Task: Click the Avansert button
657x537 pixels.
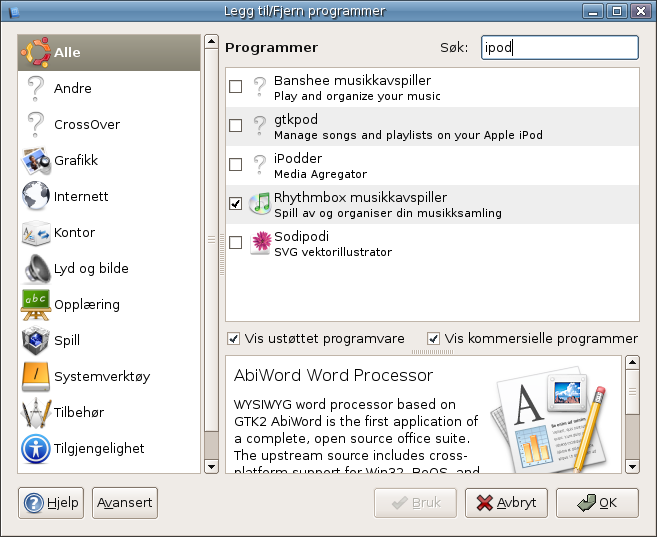Action: (125, 503)
